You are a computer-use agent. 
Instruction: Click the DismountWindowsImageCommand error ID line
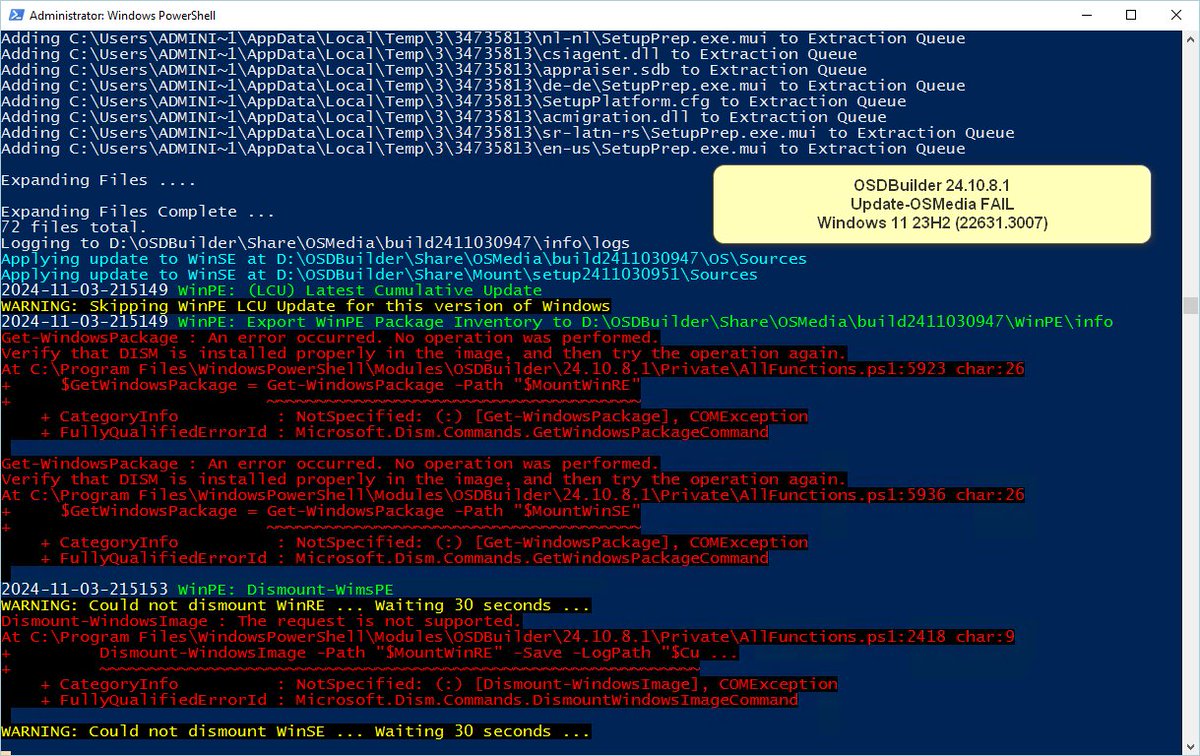(x=419, y=700)
